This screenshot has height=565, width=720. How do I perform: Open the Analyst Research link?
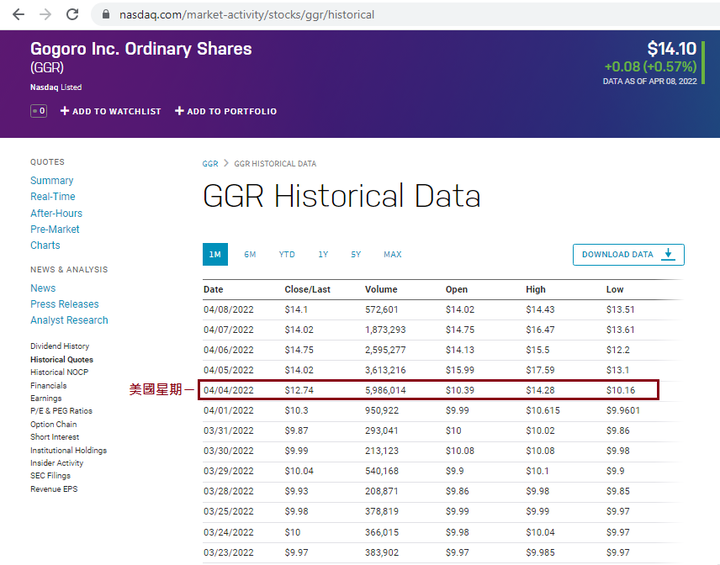[69, 320]
